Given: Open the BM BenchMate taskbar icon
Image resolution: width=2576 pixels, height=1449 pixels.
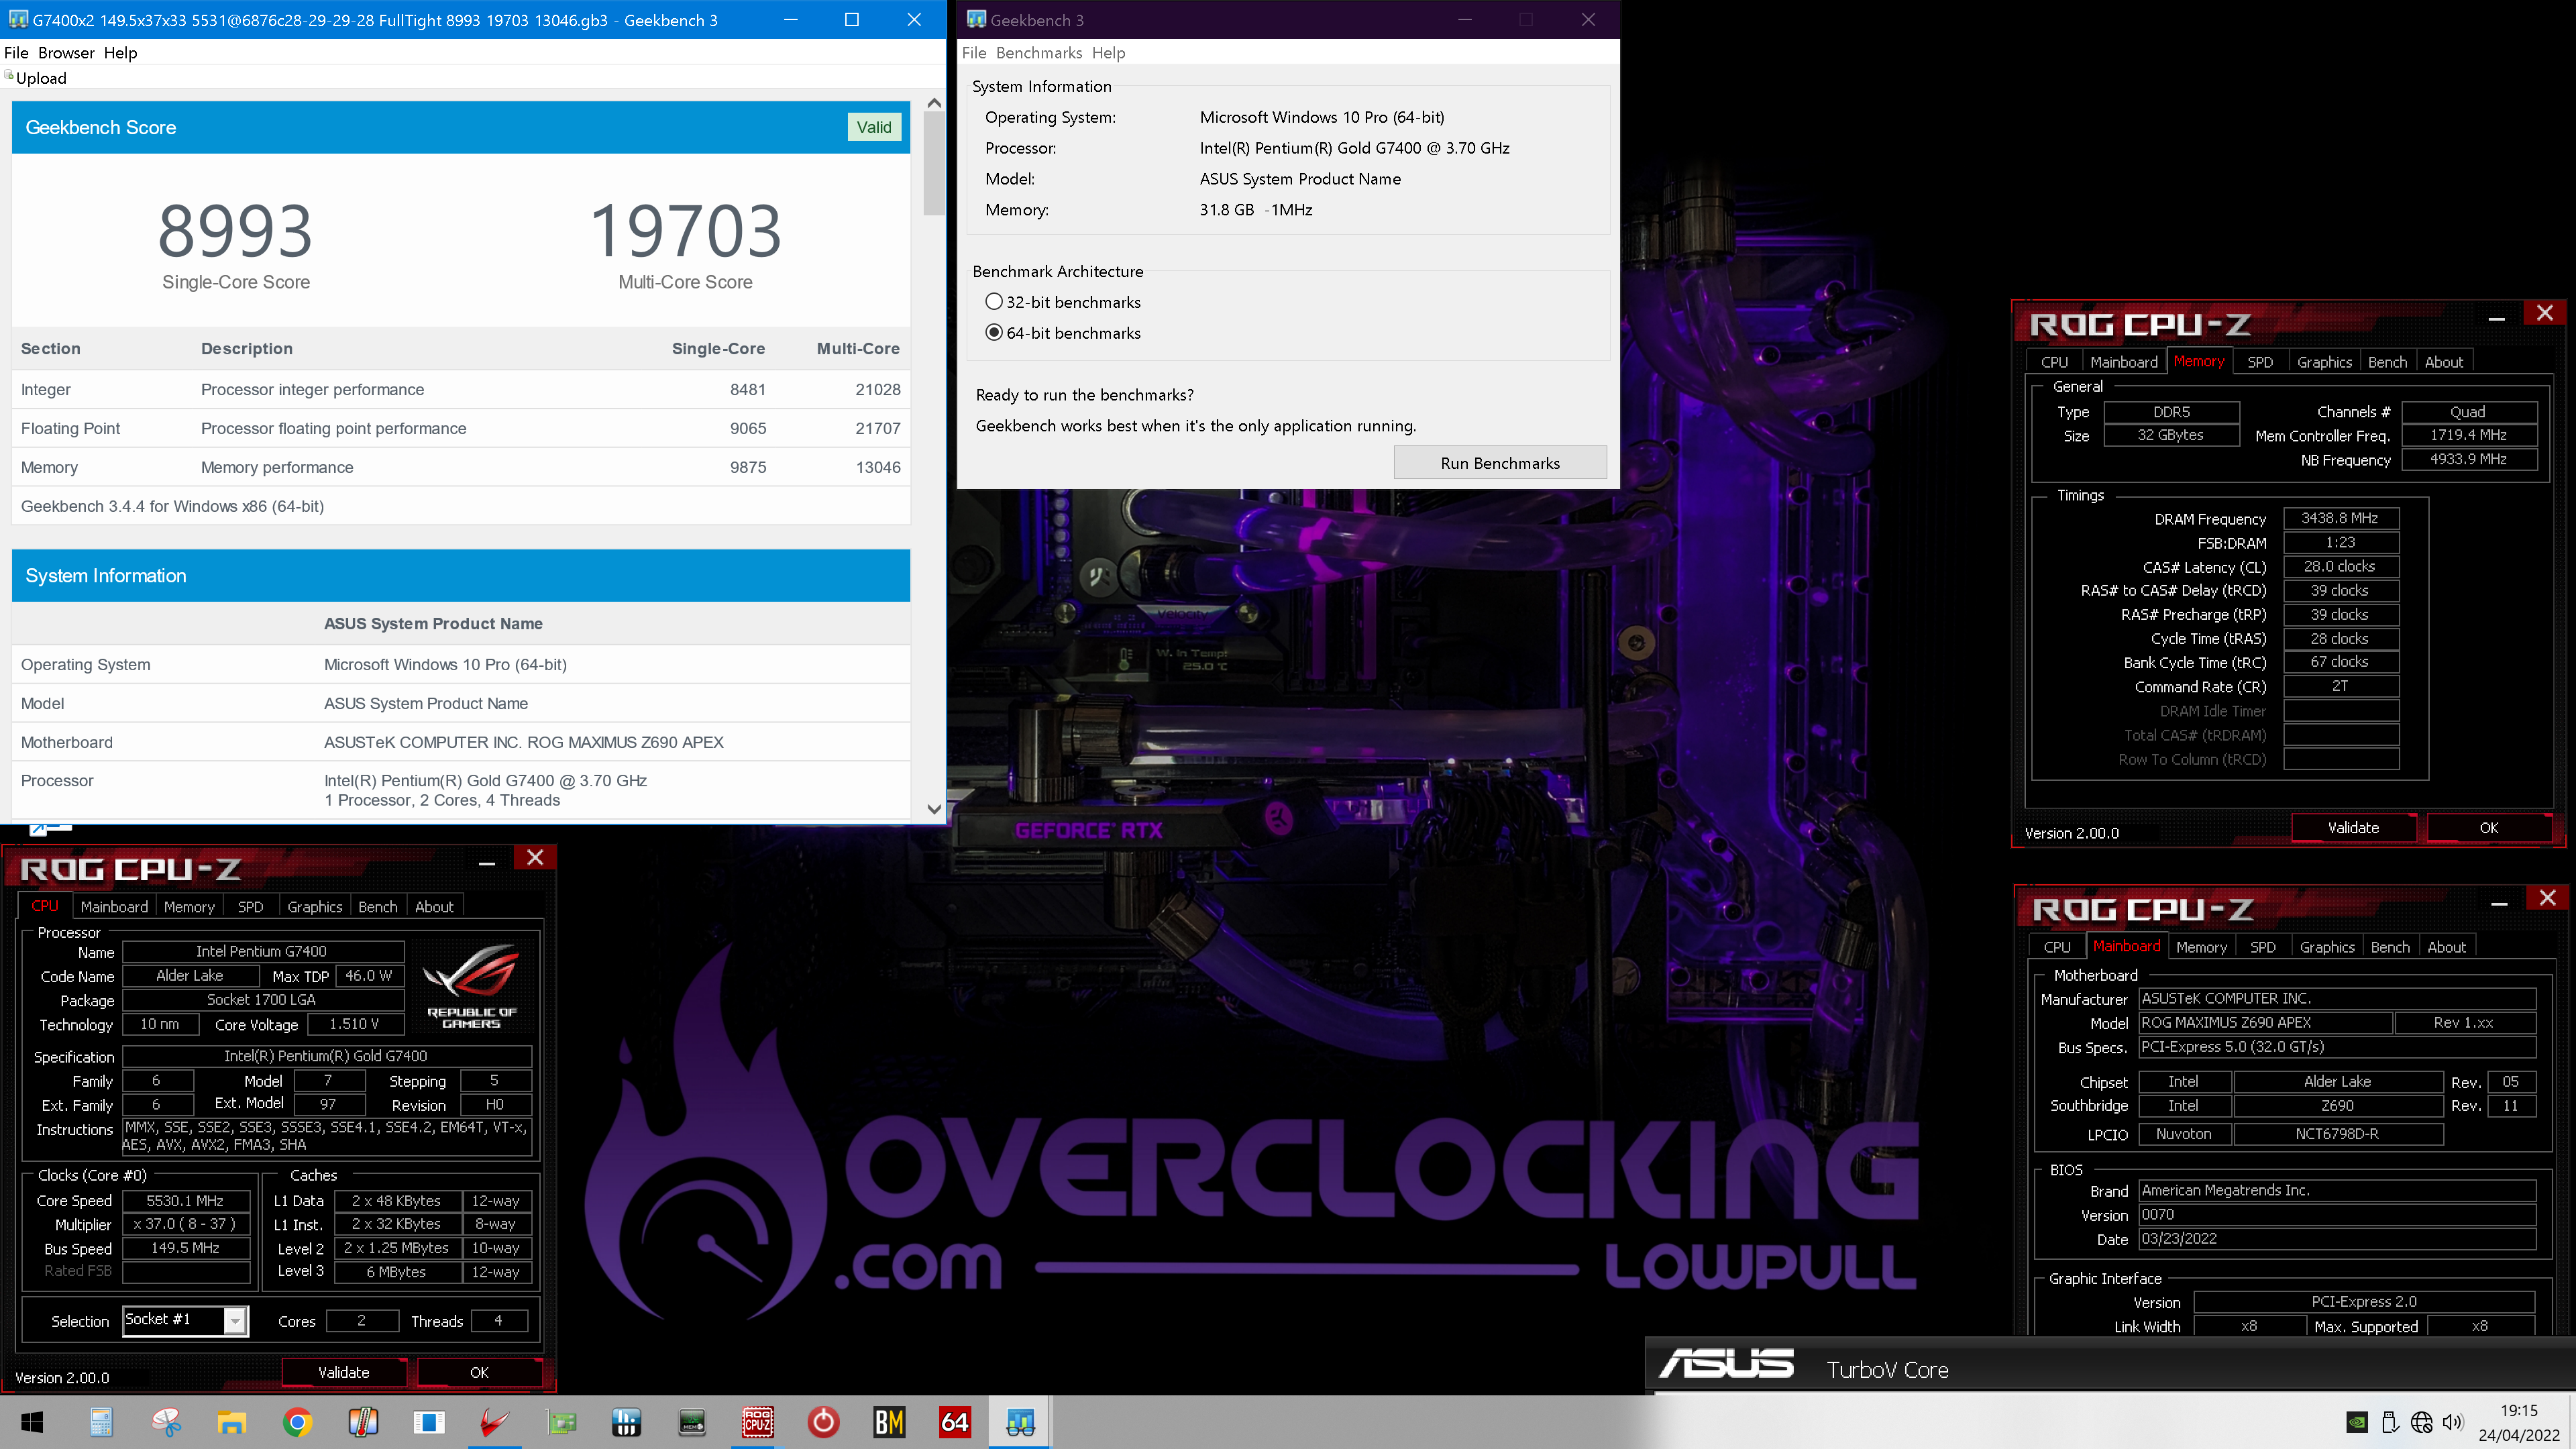Looking at the screenshot, I should (889, 1421).
